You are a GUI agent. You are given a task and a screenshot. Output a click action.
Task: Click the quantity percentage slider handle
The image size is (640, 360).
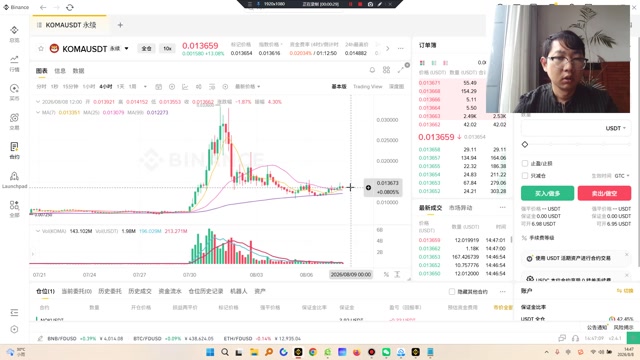click(x=525, y=144)
